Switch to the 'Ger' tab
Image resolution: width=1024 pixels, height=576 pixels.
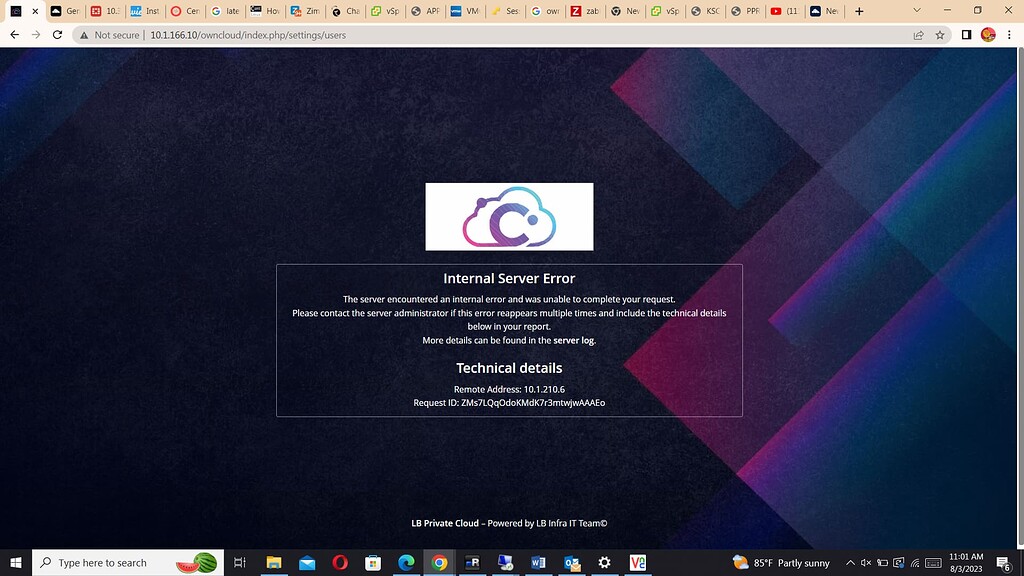pos(65,11)
